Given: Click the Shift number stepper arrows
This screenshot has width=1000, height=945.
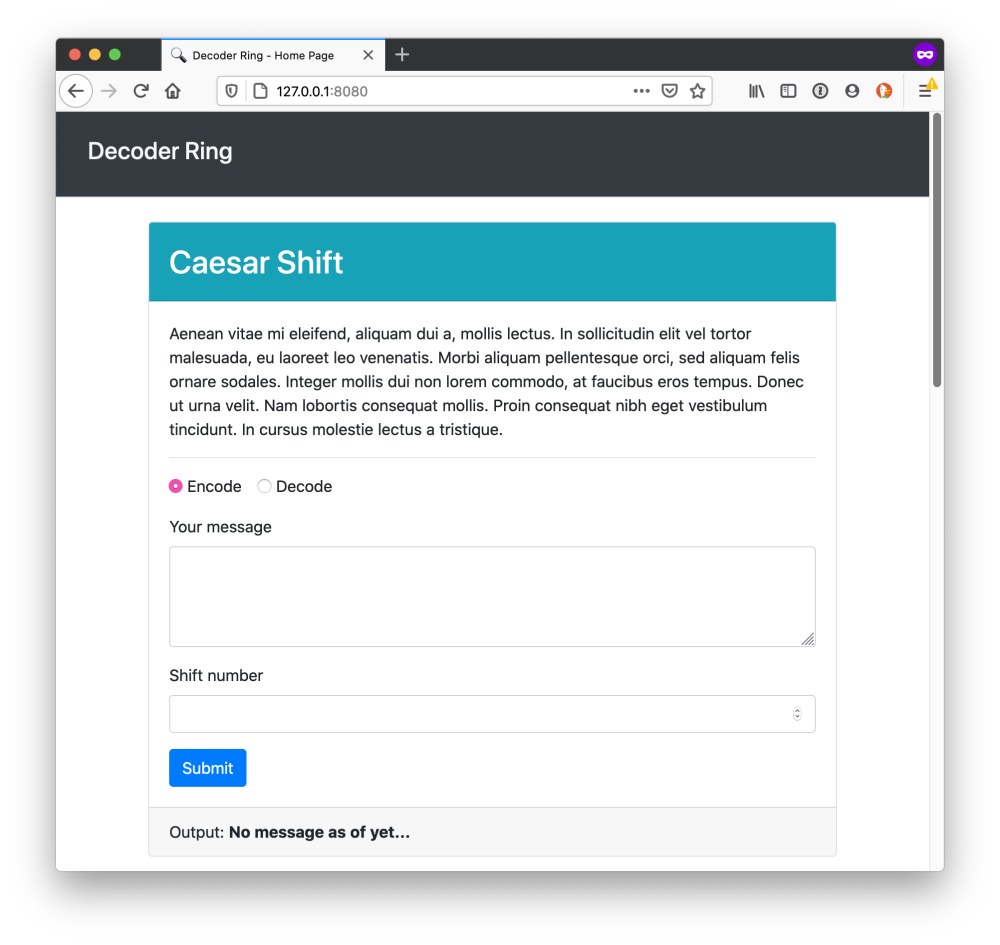Looking at the screenshot, I should 797,714.
